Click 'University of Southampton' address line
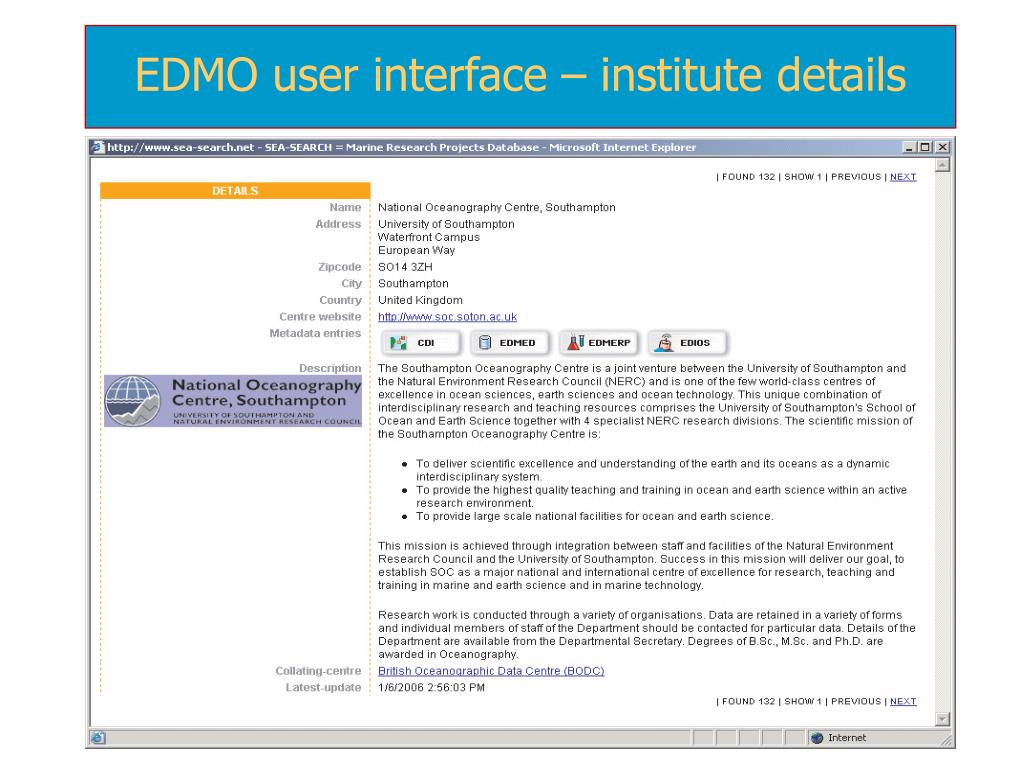Viewport: 1024px width, 768px height. (x=446, y=224)
